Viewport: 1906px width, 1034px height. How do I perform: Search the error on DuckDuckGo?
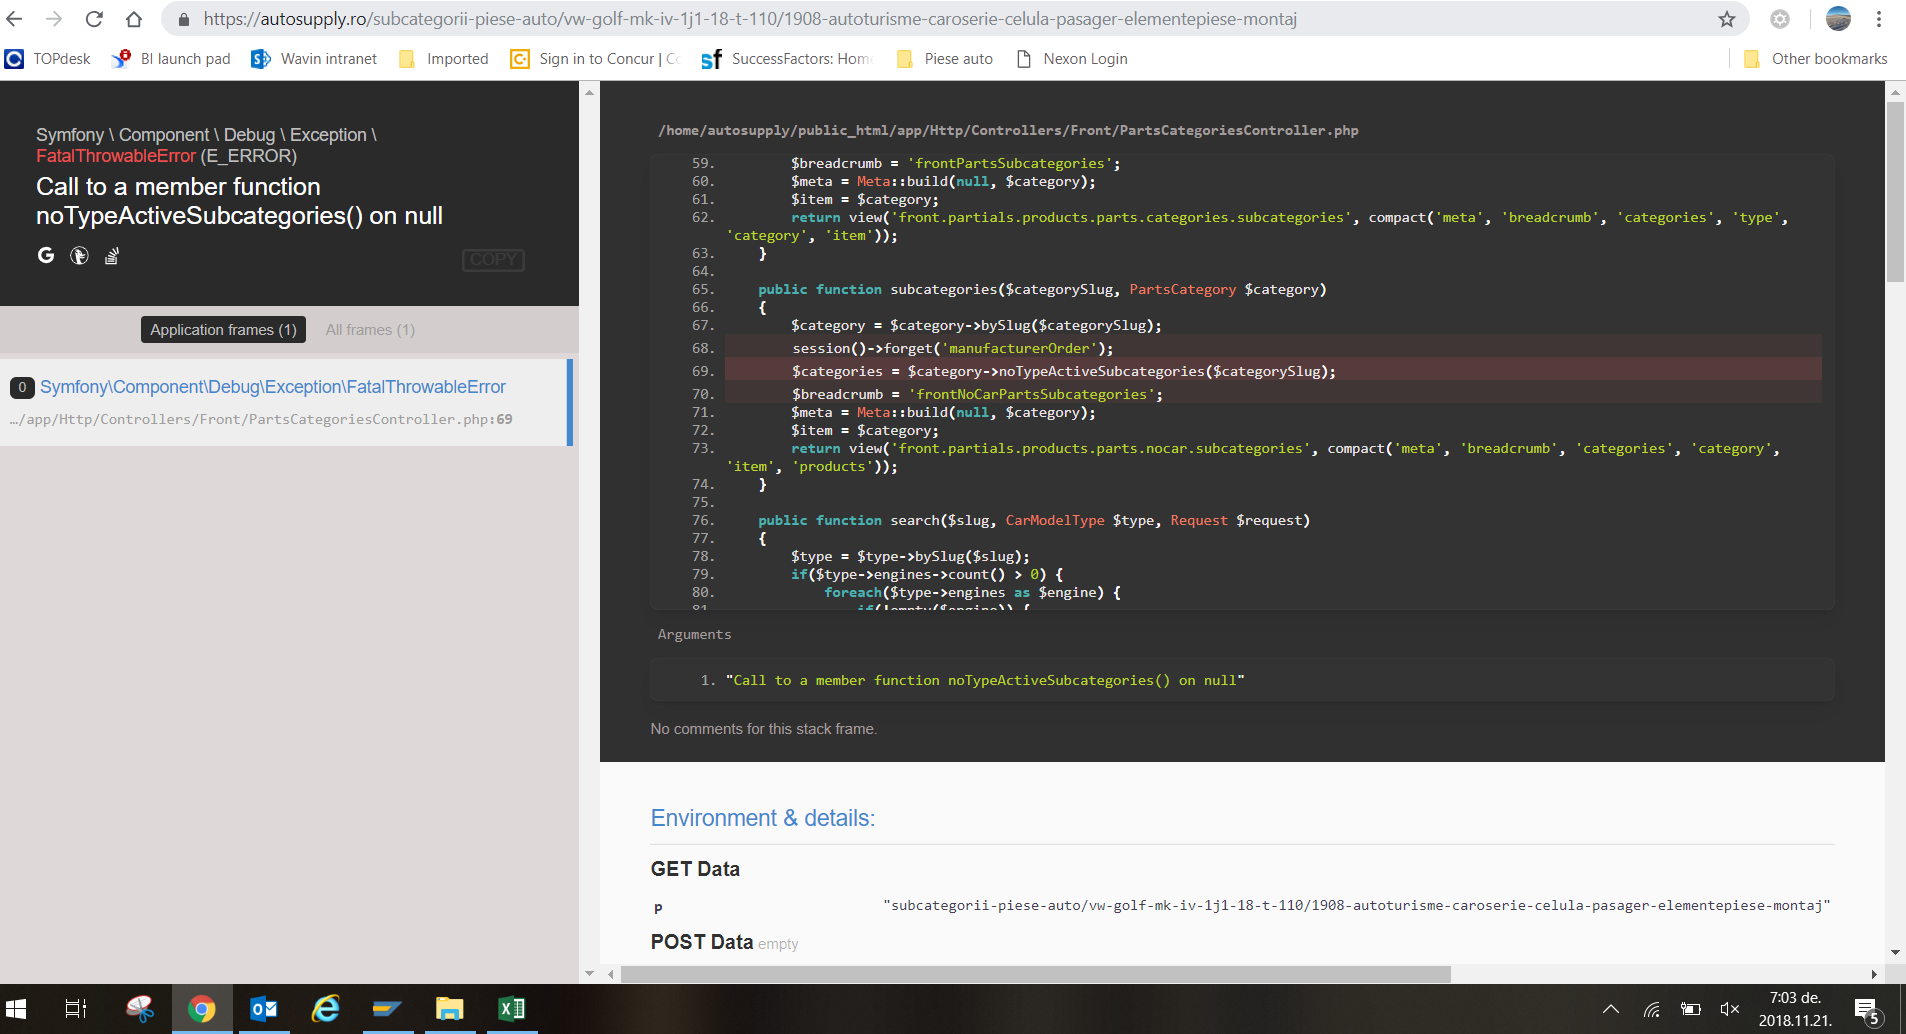(79, 256)
